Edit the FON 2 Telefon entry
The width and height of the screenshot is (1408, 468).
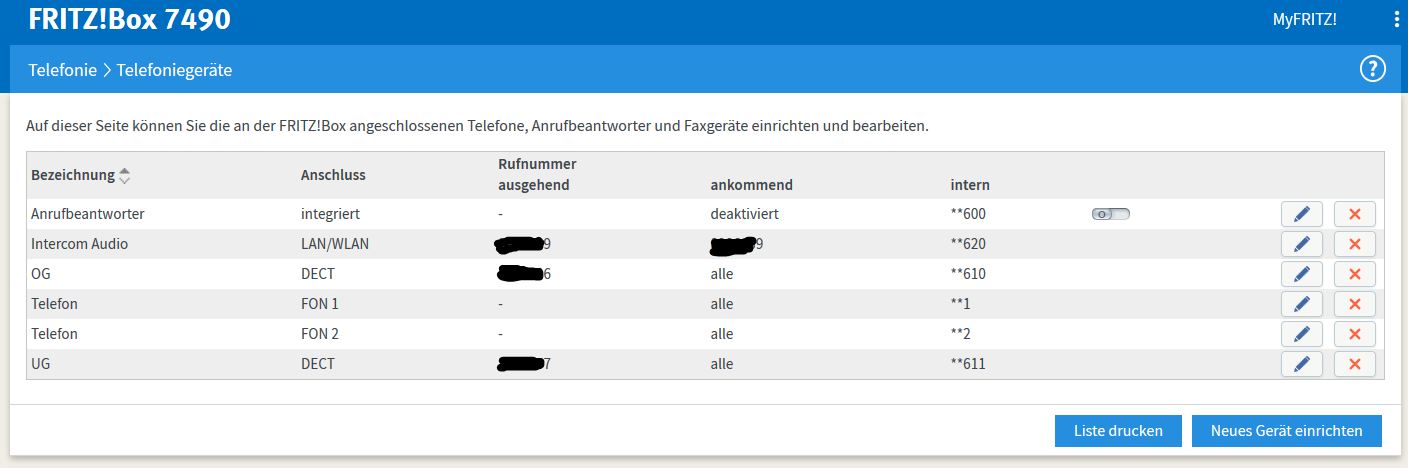pyautogui.click(x=1301, y=334)
